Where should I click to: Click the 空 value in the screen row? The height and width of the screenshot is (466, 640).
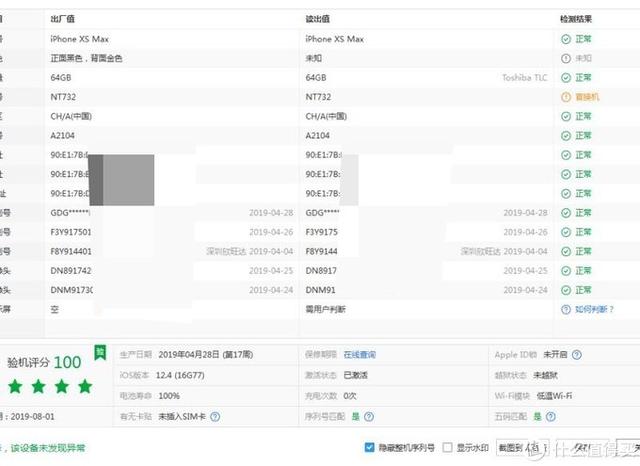point(55,309)
